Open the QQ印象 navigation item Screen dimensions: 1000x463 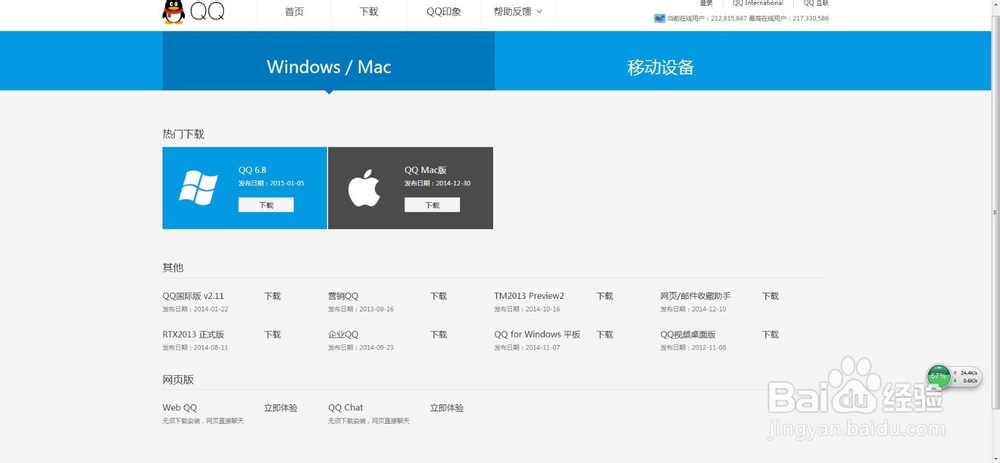tap(444, 11)
